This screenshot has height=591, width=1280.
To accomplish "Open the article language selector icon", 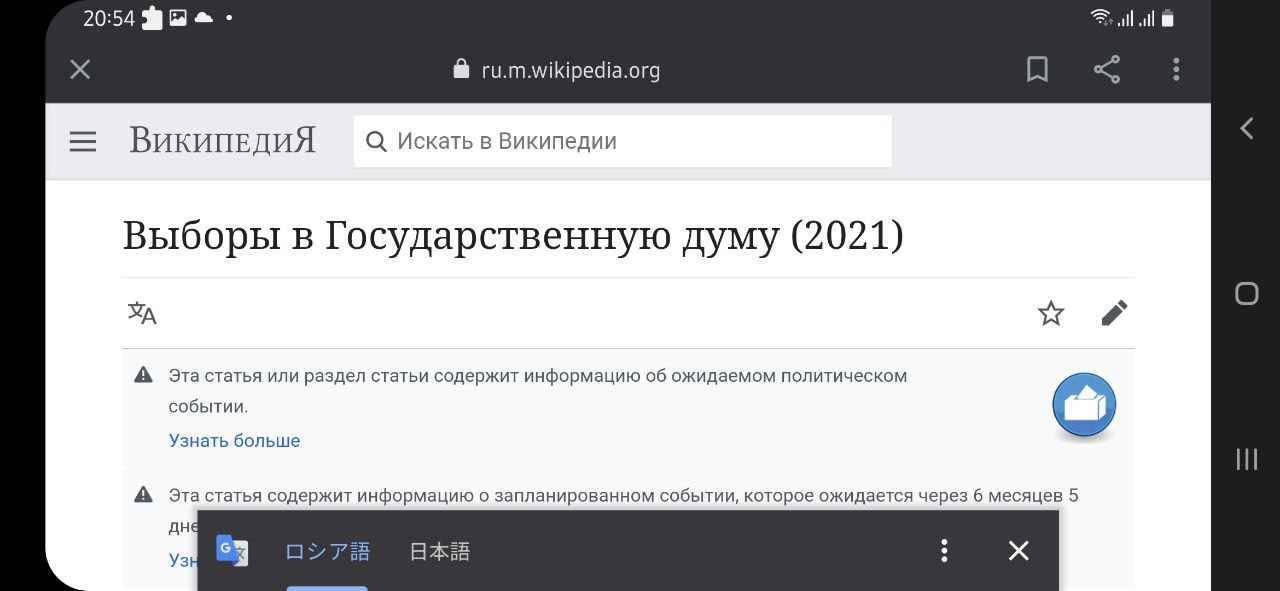I will pyautogui.click(x=142, y=313).
